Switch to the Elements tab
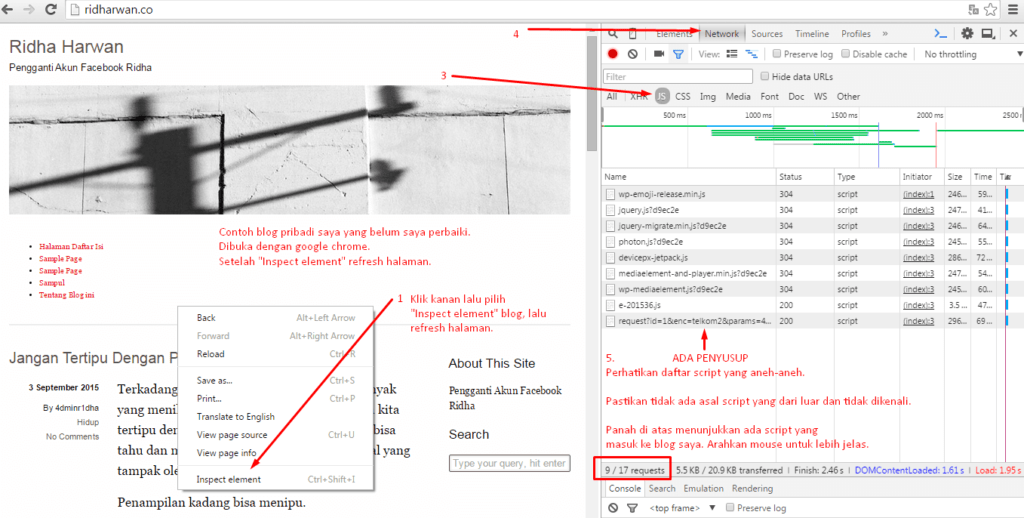 click(674, 34)
